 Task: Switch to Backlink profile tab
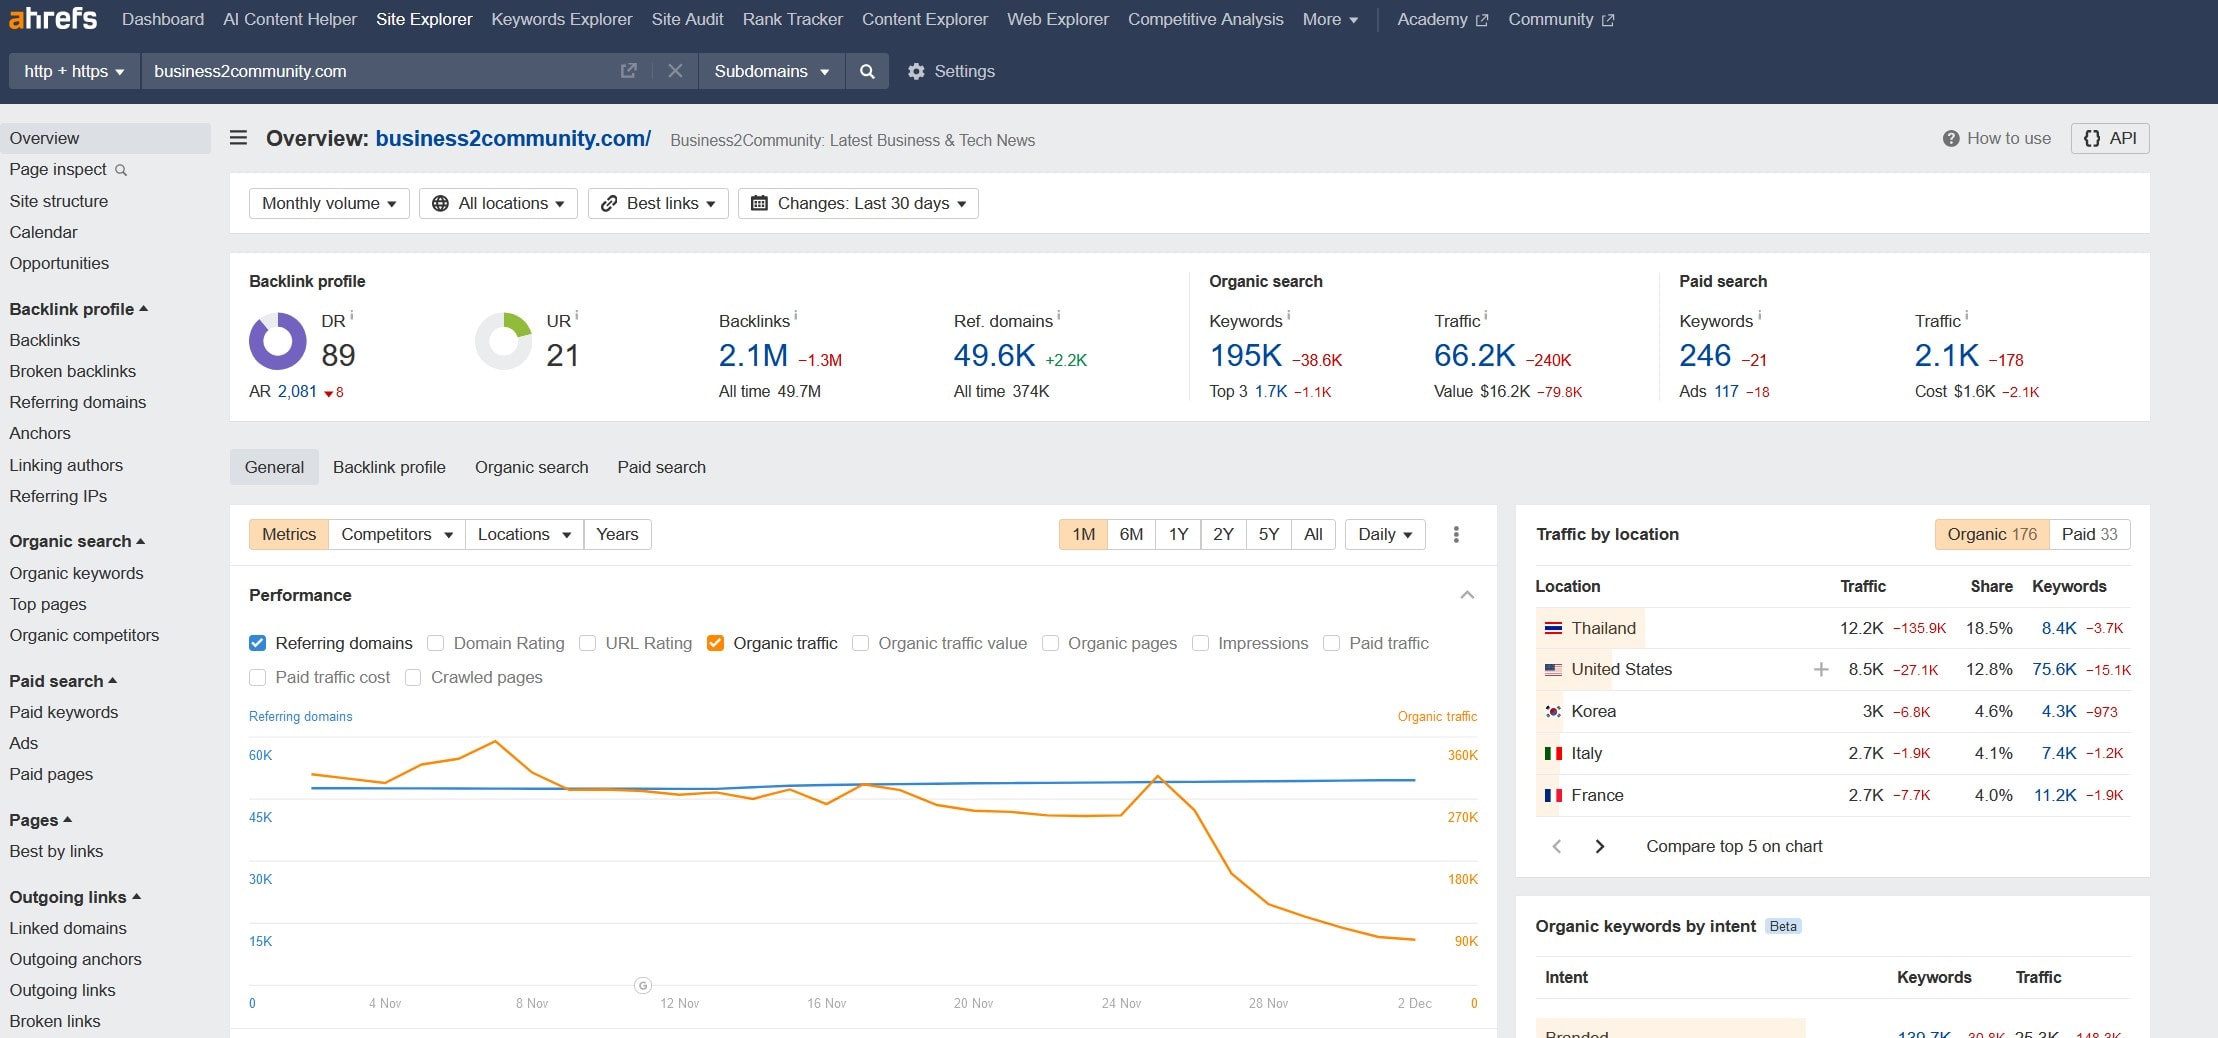click(x=389, y=467)
